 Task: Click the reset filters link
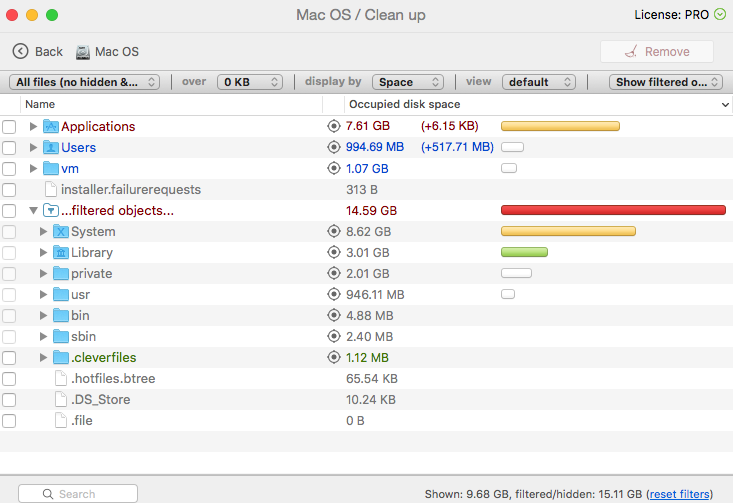(679, 494)
